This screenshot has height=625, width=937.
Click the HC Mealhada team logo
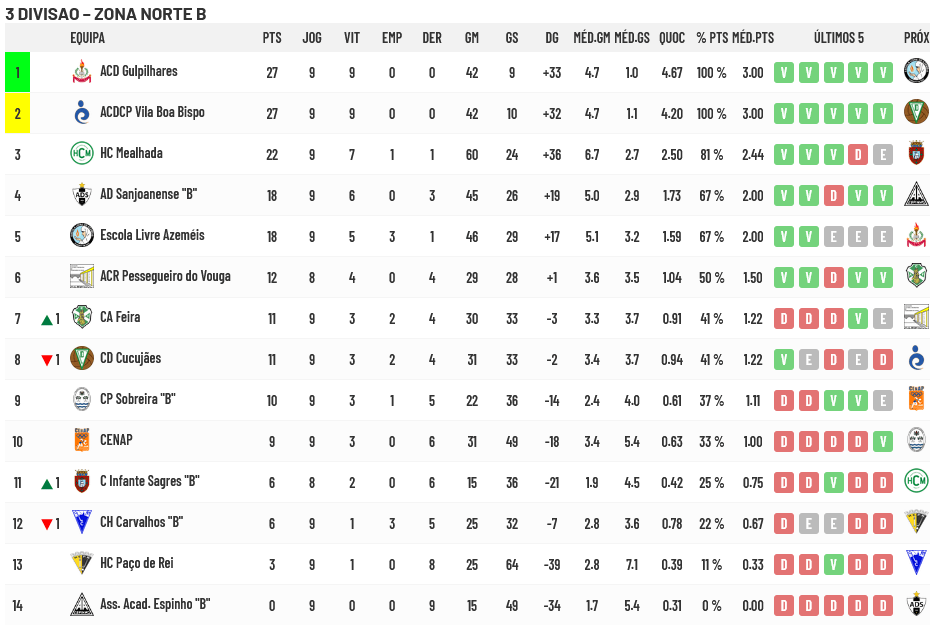click(81, 154)
